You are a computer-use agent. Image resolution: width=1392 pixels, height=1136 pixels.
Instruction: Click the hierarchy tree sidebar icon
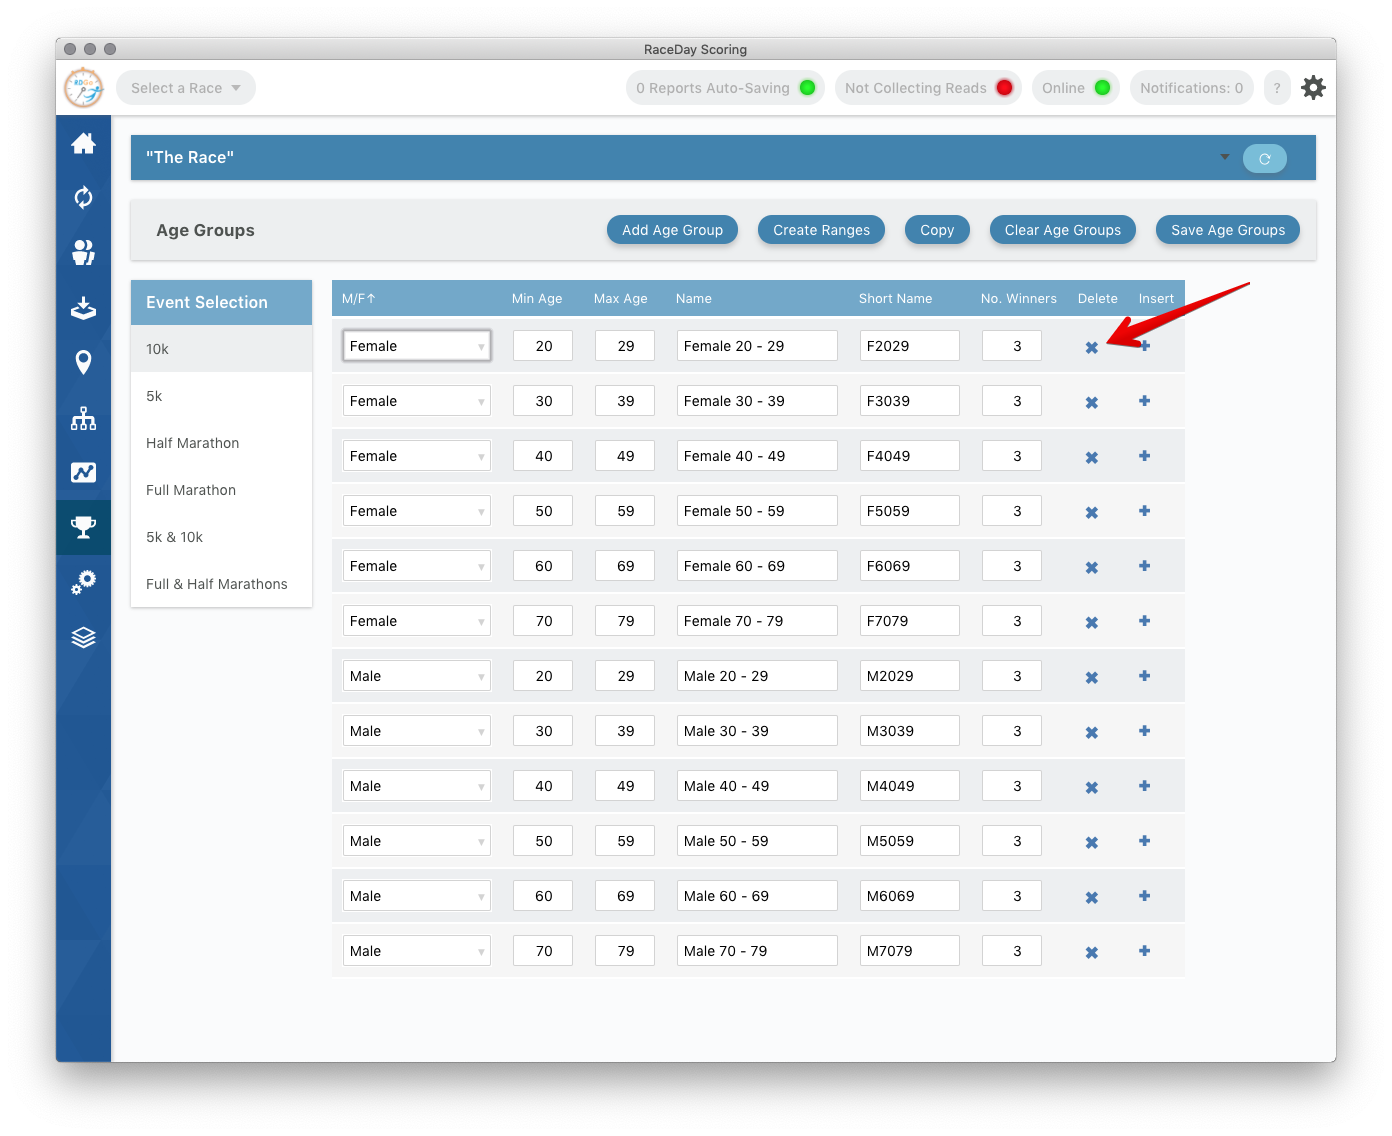(83, 418)
